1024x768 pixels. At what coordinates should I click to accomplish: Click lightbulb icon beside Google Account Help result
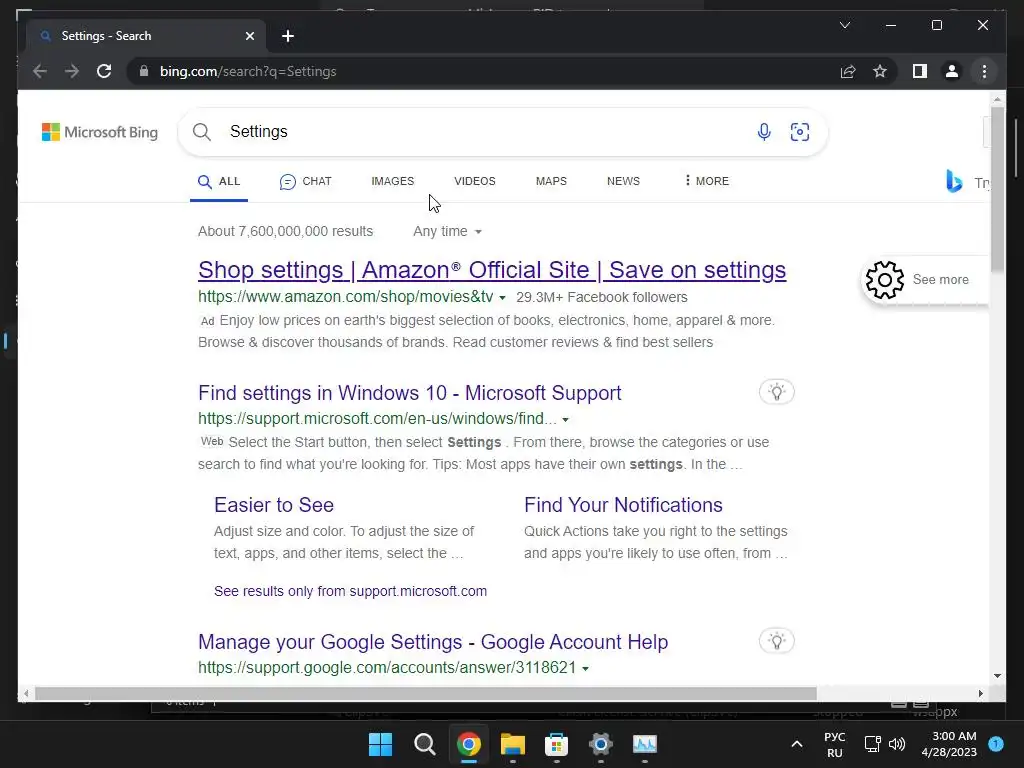click(x=776, y=641)
